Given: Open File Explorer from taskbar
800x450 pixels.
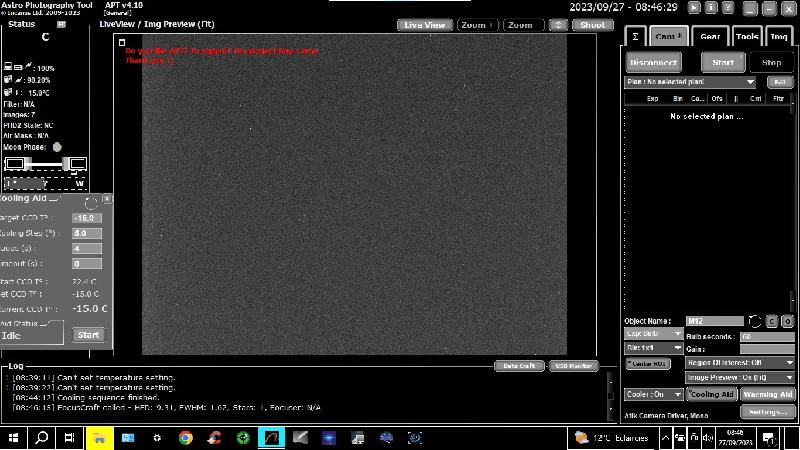Looking at the screenshot, I should point(99,438).
